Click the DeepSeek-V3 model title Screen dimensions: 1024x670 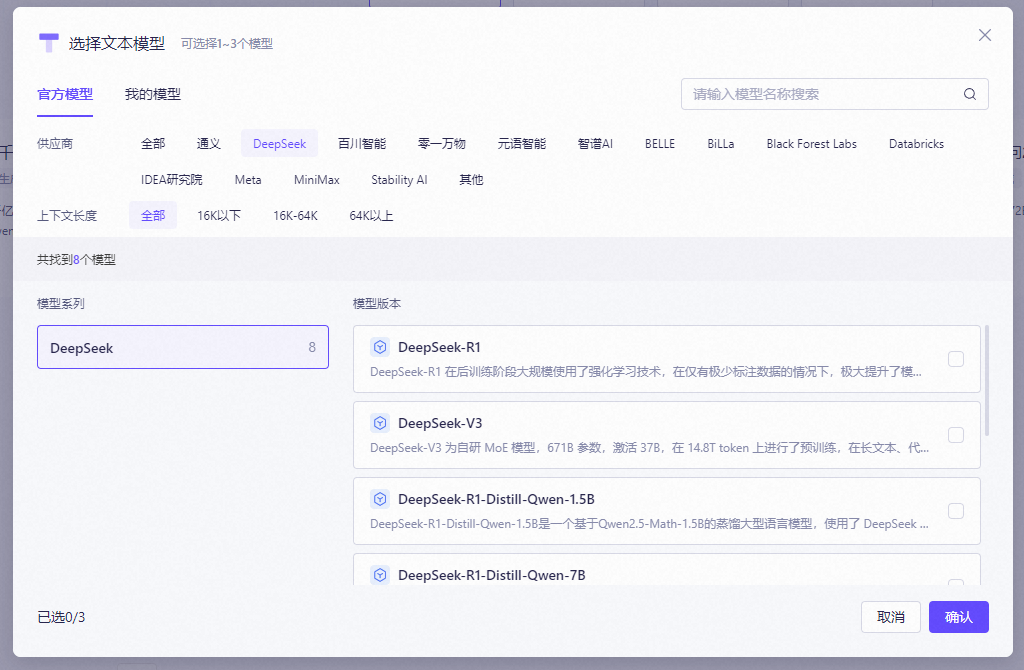pos(440,423)
